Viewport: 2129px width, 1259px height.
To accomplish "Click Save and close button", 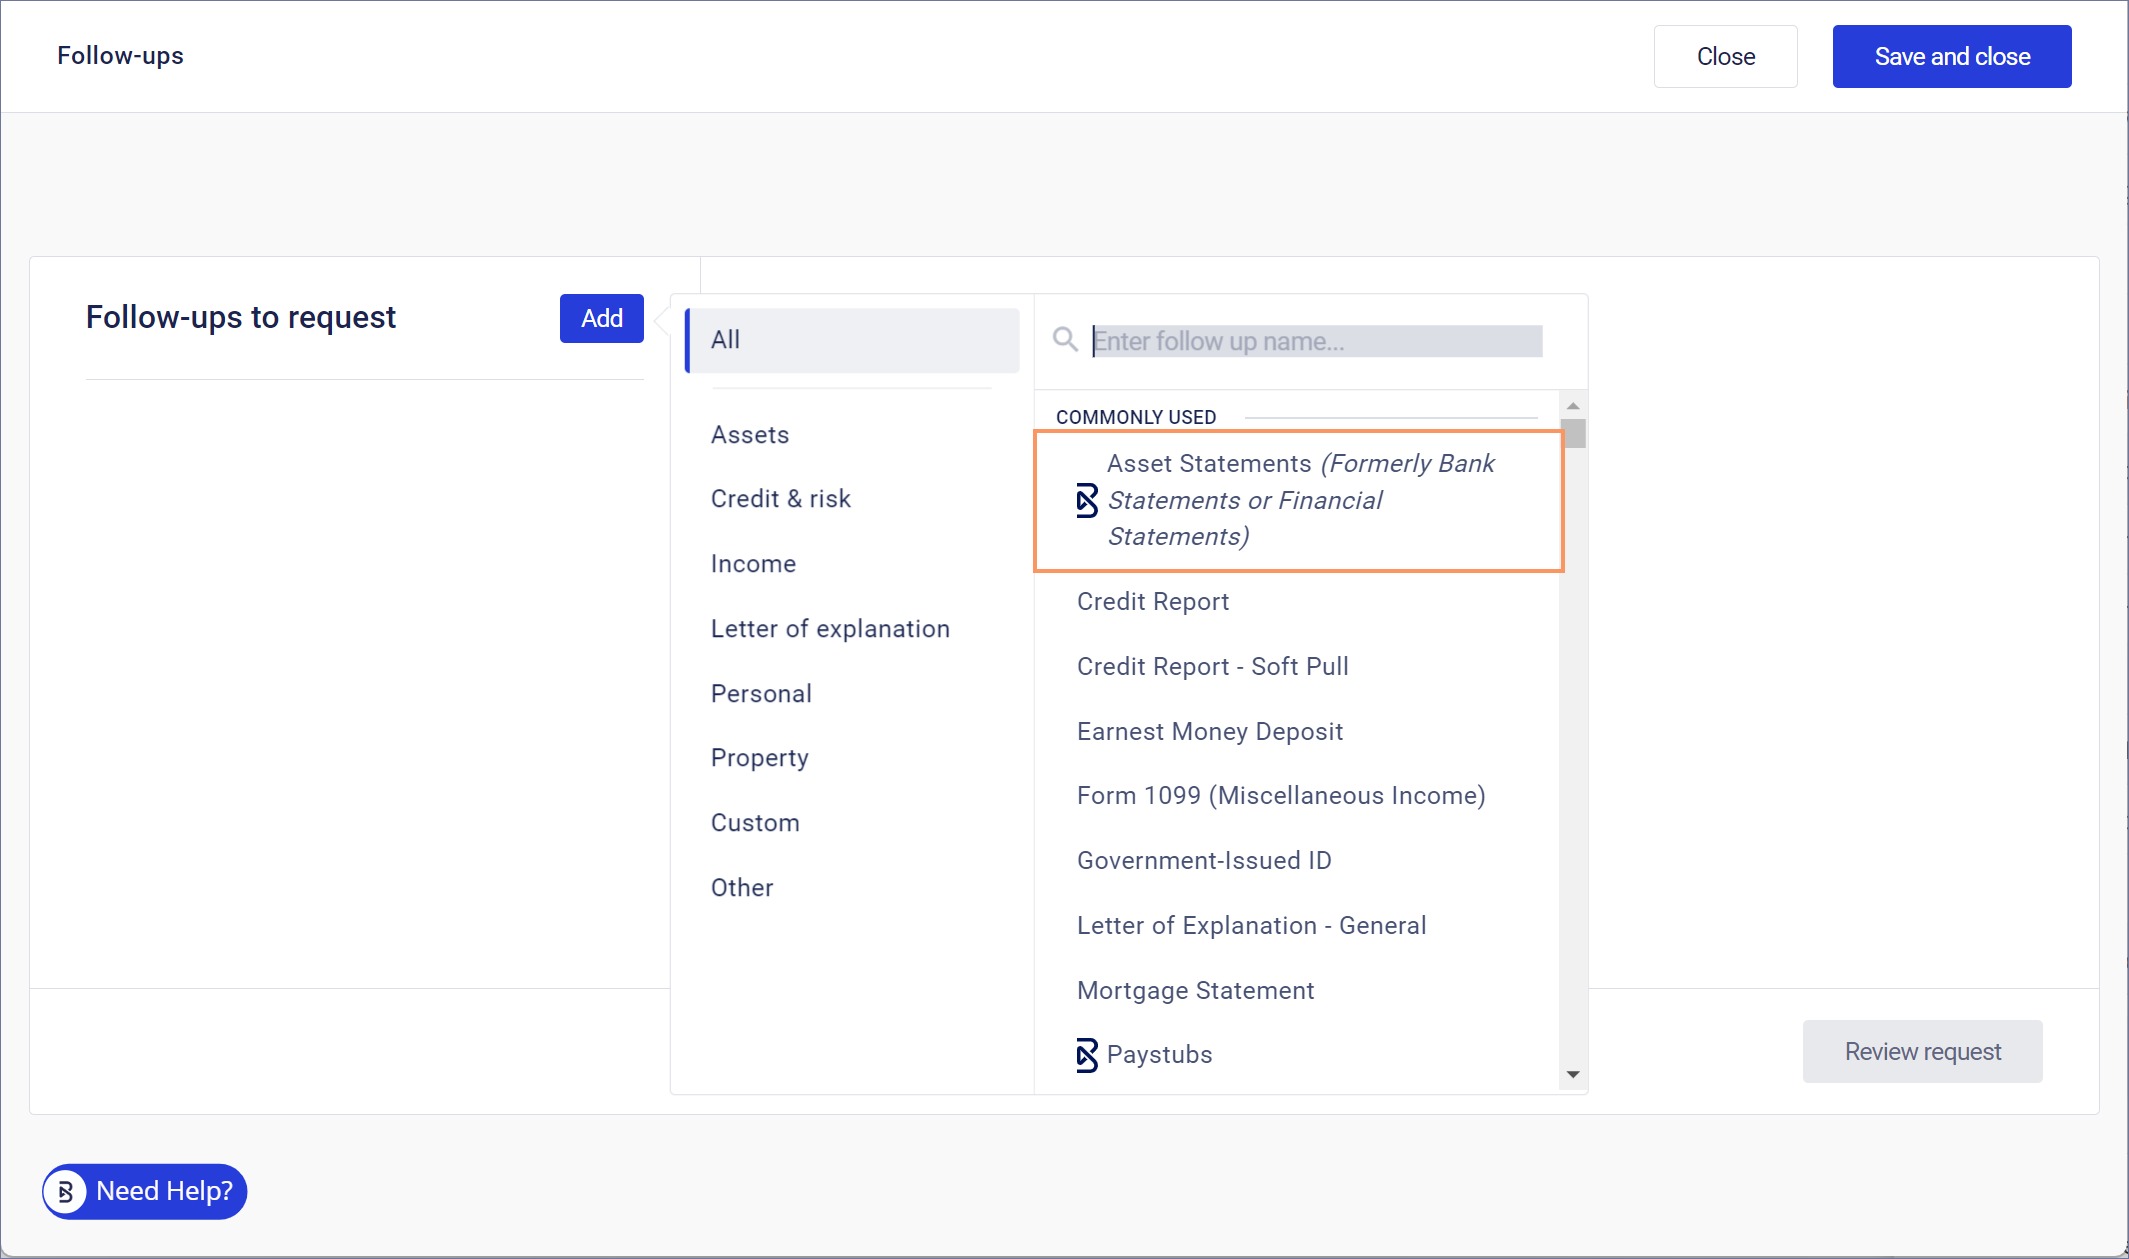I will (x=1951, y=57).
